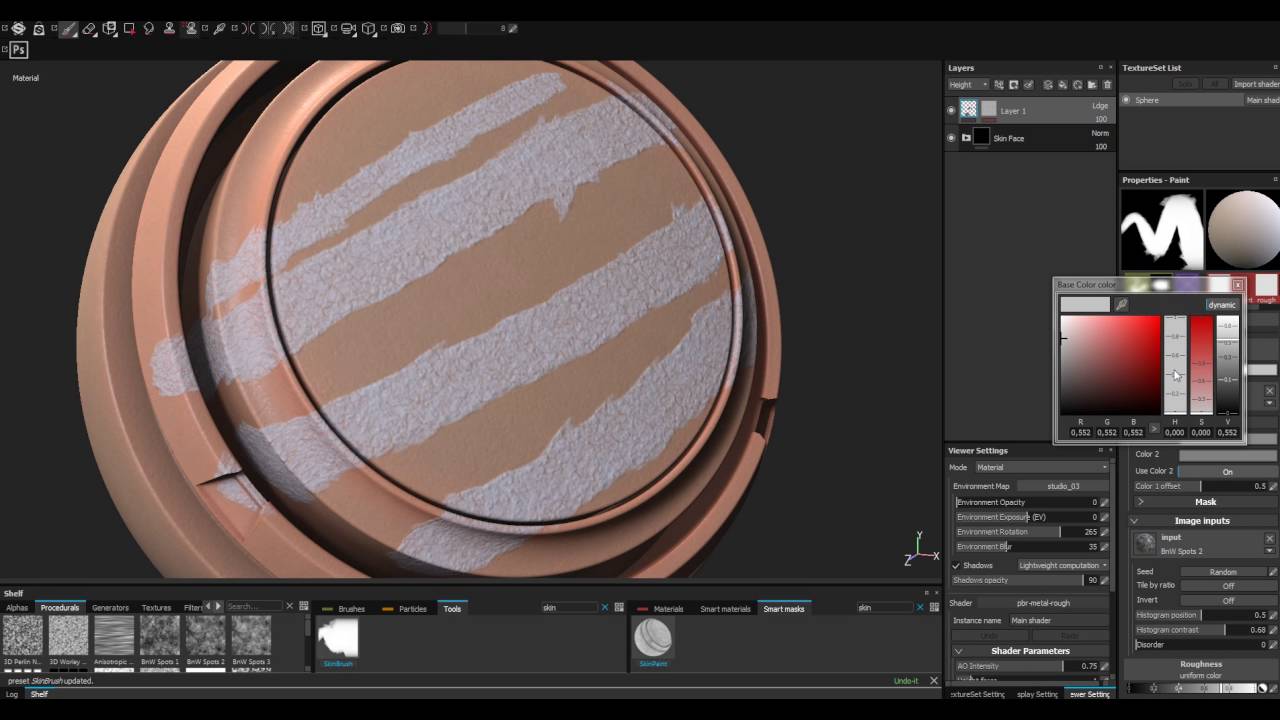The image size is (1280, 720).
Task: Click the Color 2 swatch
Action: point(1227,454)
